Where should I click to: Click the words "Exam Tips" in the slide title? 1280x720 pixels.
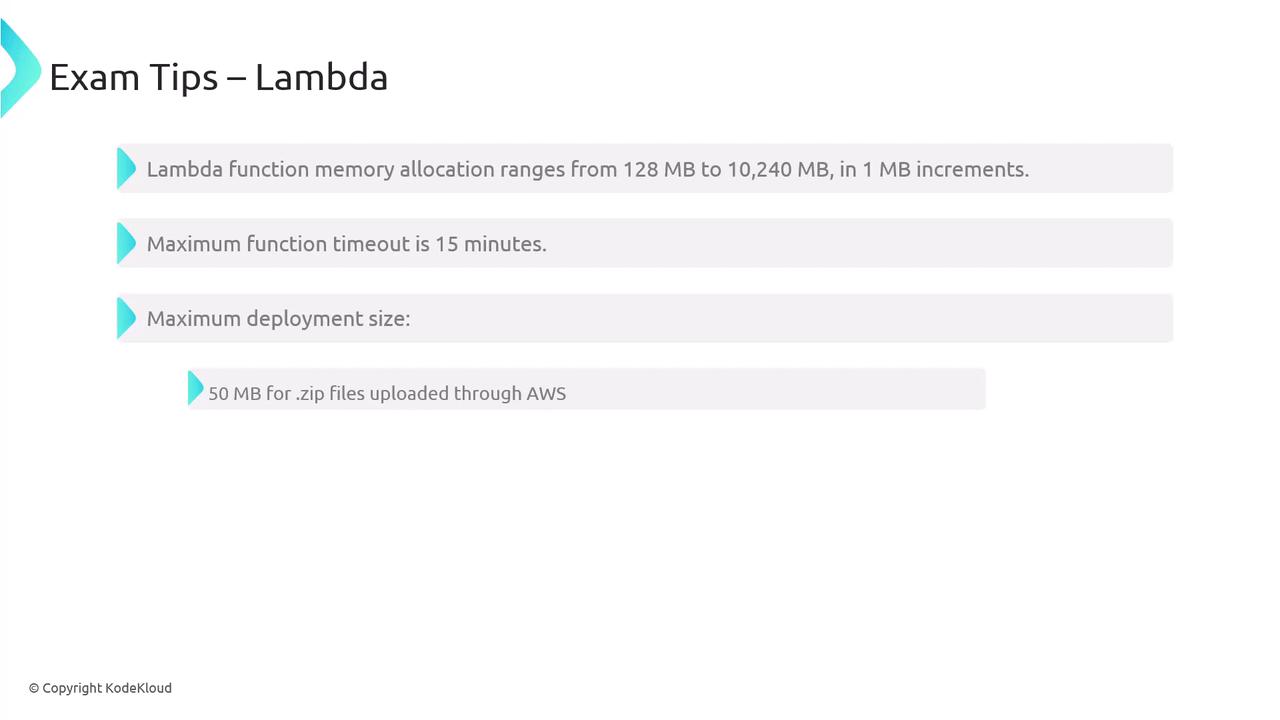coord(133,77)
